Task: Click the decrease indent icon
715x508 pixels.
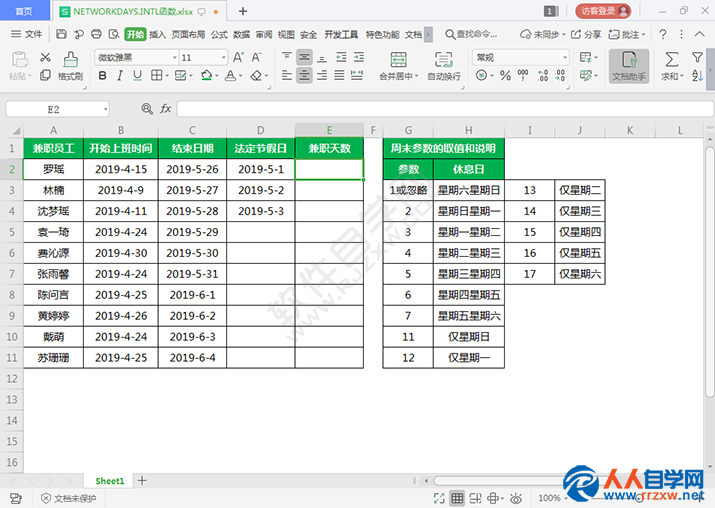Action: coord(341,57)
